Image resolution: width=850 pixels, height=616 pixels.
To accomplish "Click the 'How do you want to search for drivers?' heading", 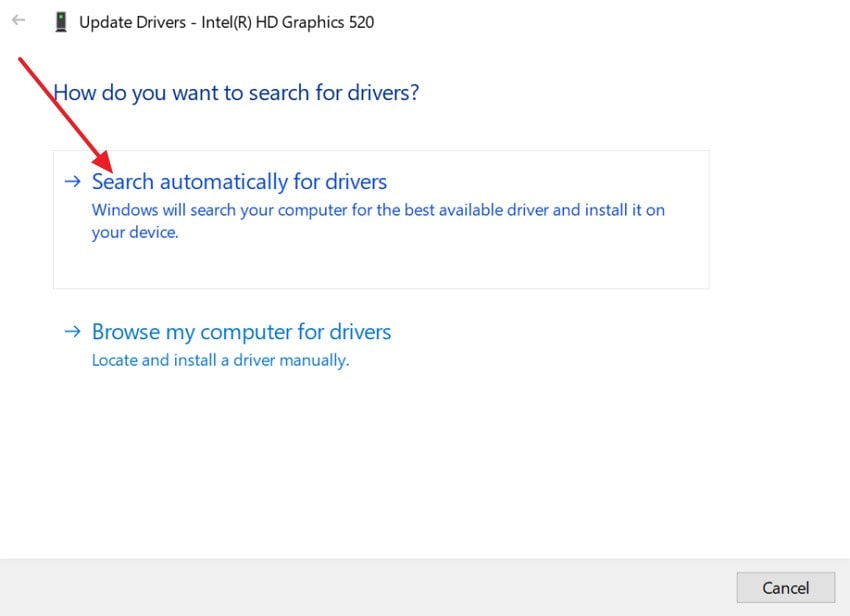I will tap(236, 93).
